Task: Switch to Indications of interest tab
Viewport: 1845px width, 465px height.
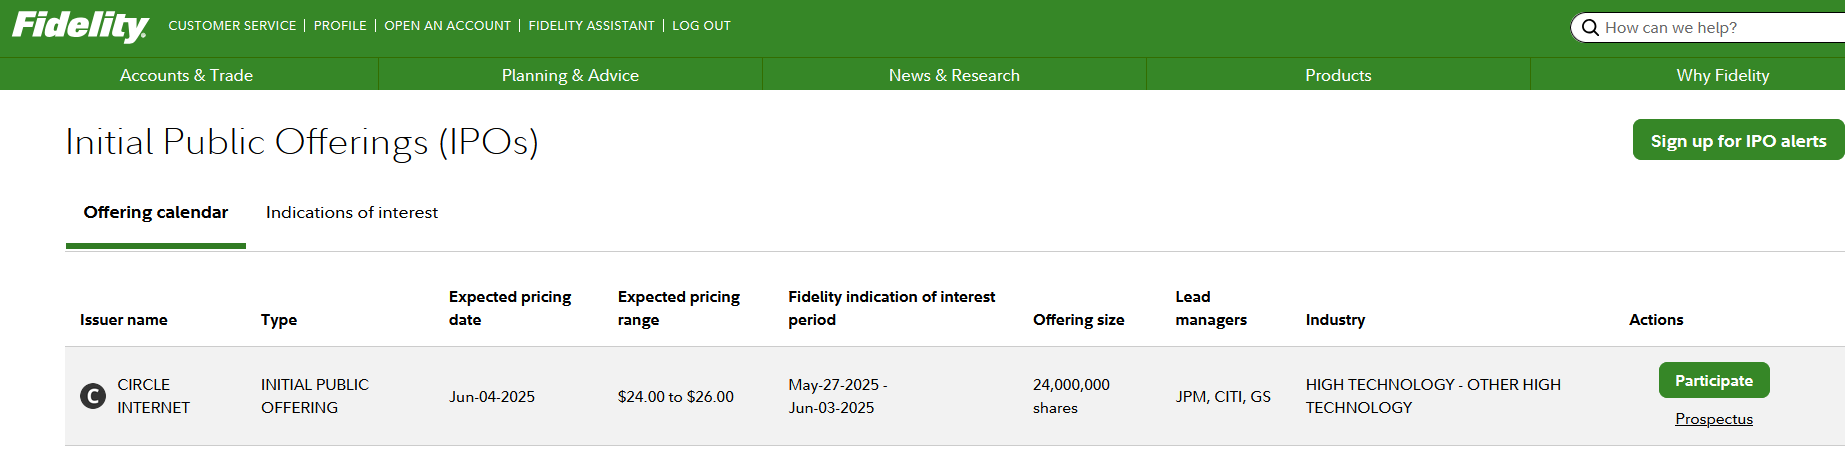Action: point(352,212)
